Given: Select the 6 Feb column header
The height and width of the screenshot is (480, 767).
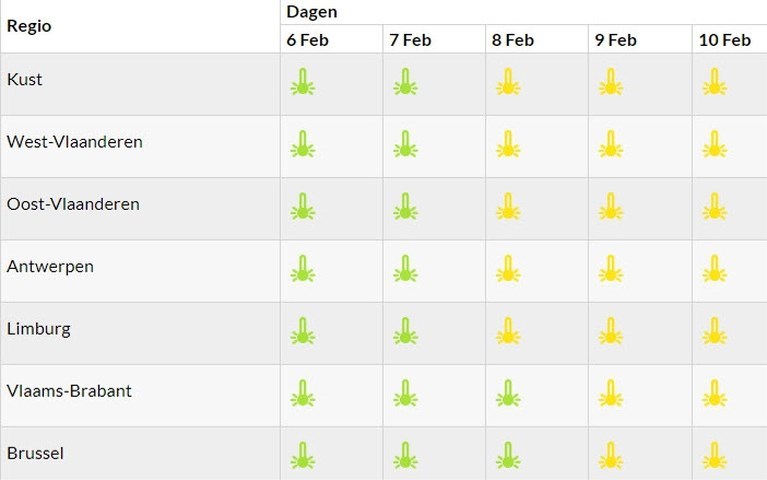Looking at the screenshot, I should (x=307, y=40).
